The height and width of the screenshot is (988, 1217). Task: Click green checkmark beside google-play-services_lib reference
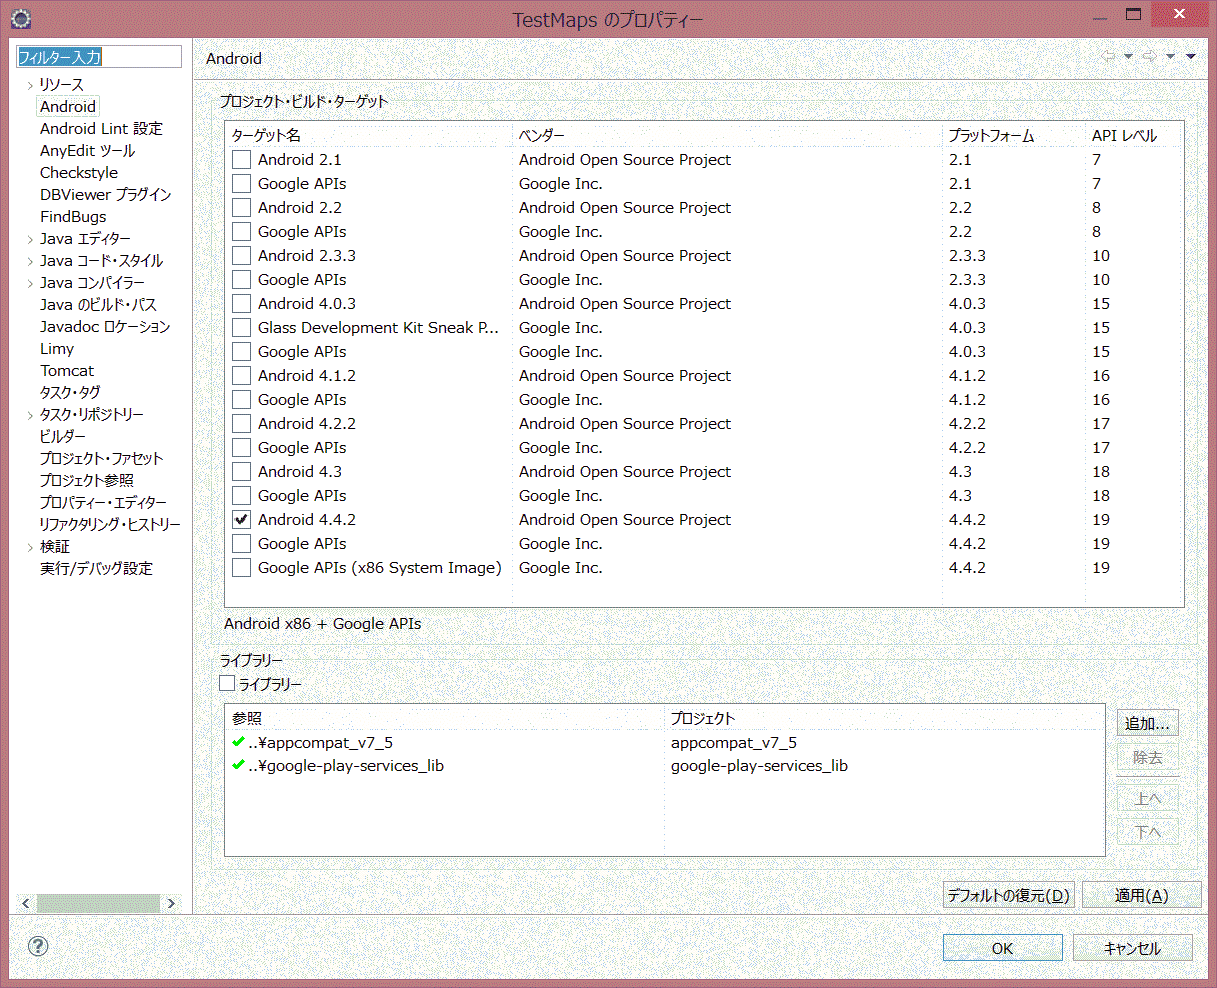[x=238, y=765]
